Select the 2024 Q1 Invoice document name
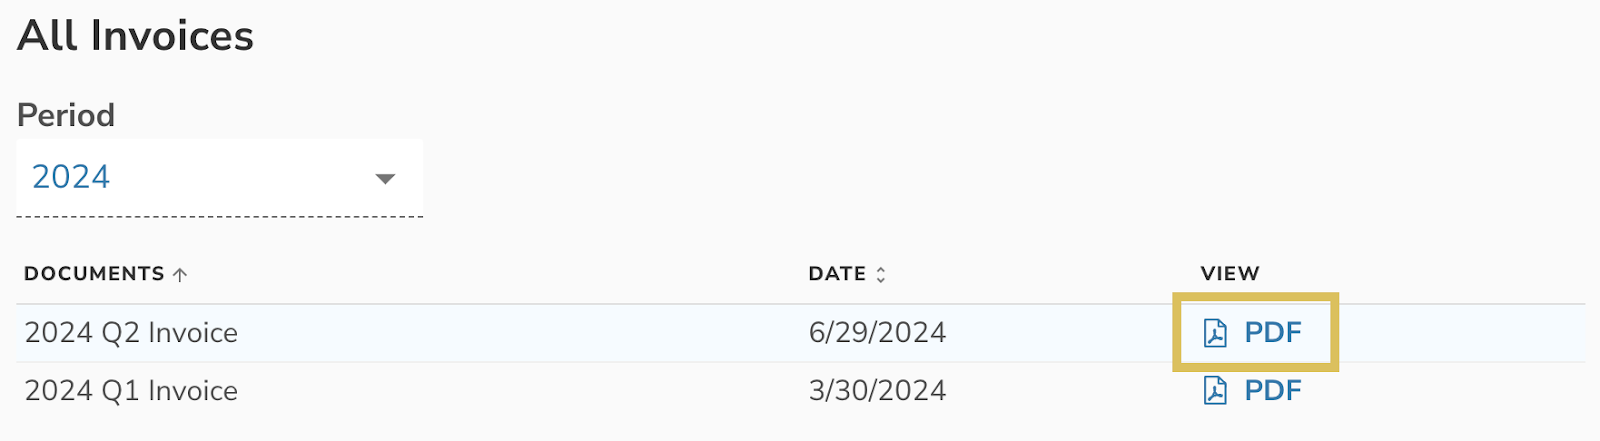Image resolution: width=1600 pixels, height=441 pixels. coord(131,390)
